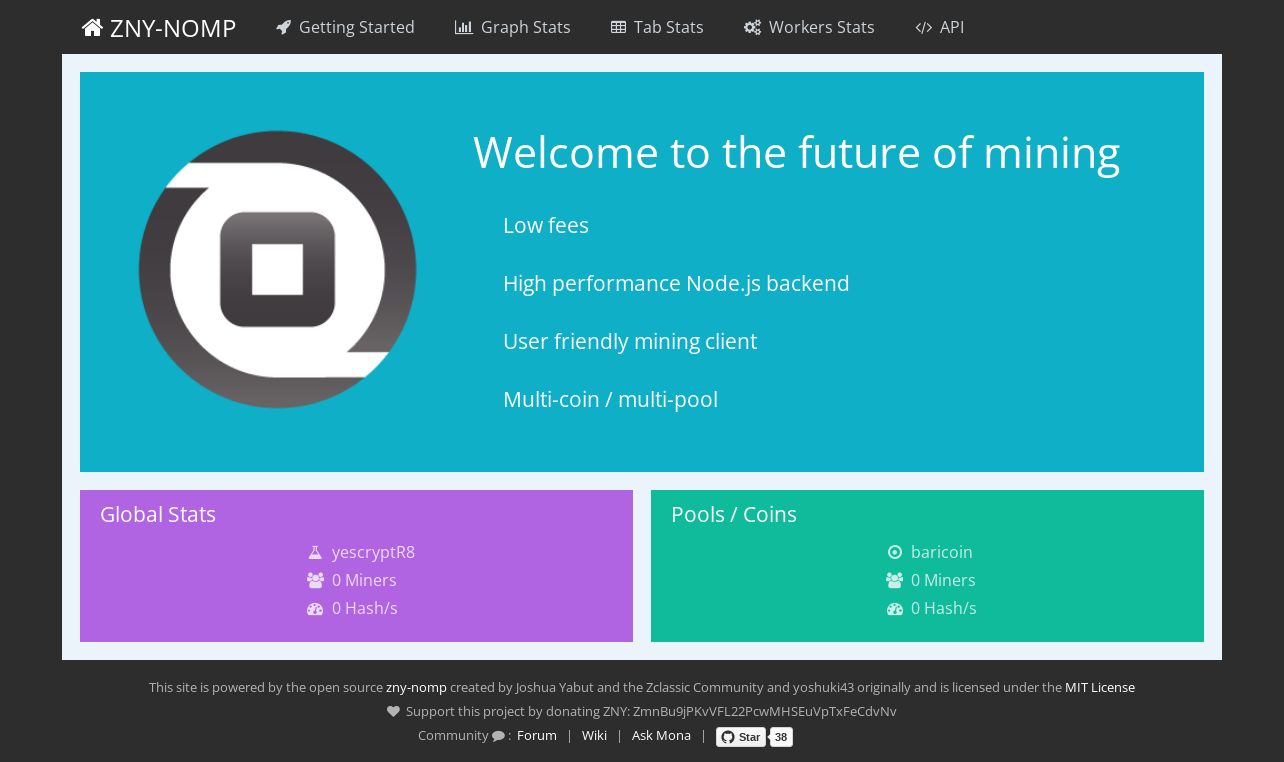Open the Wiki link in footer
1284x762 pixels.
pyautogui.click(x=594, y=736)
